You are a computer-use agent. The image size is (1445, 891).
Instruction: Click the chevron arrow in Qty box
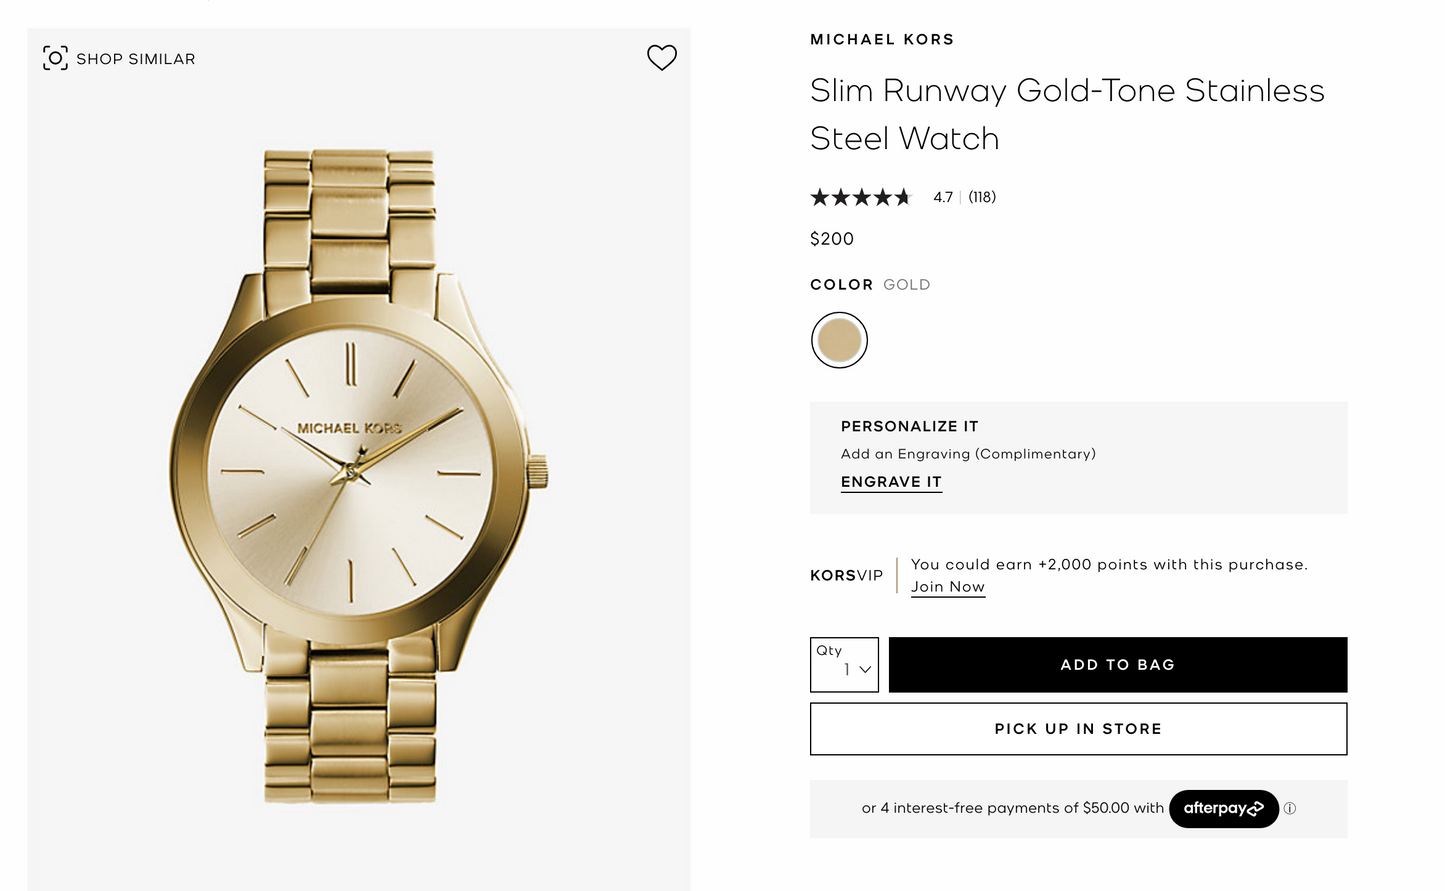[x=865, y=670]
